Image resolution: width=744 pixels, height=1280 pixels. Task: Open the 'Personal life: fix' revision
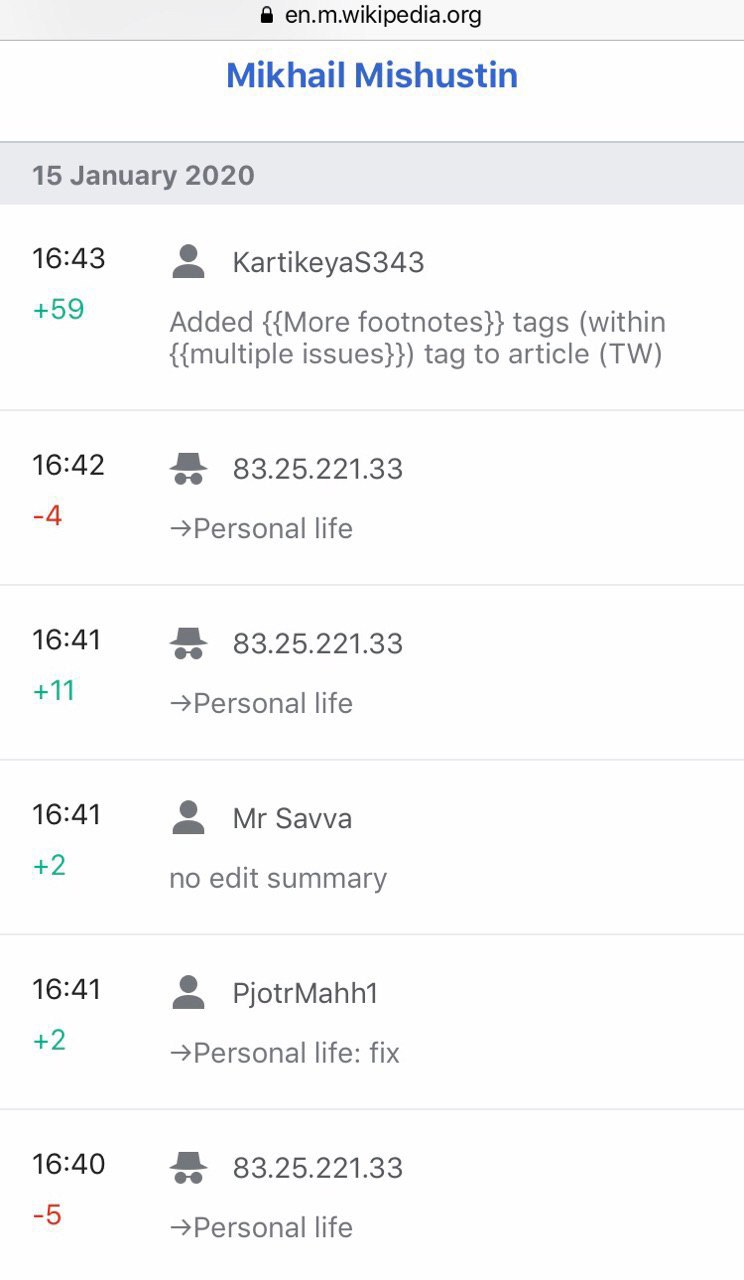click(285, 1053)
